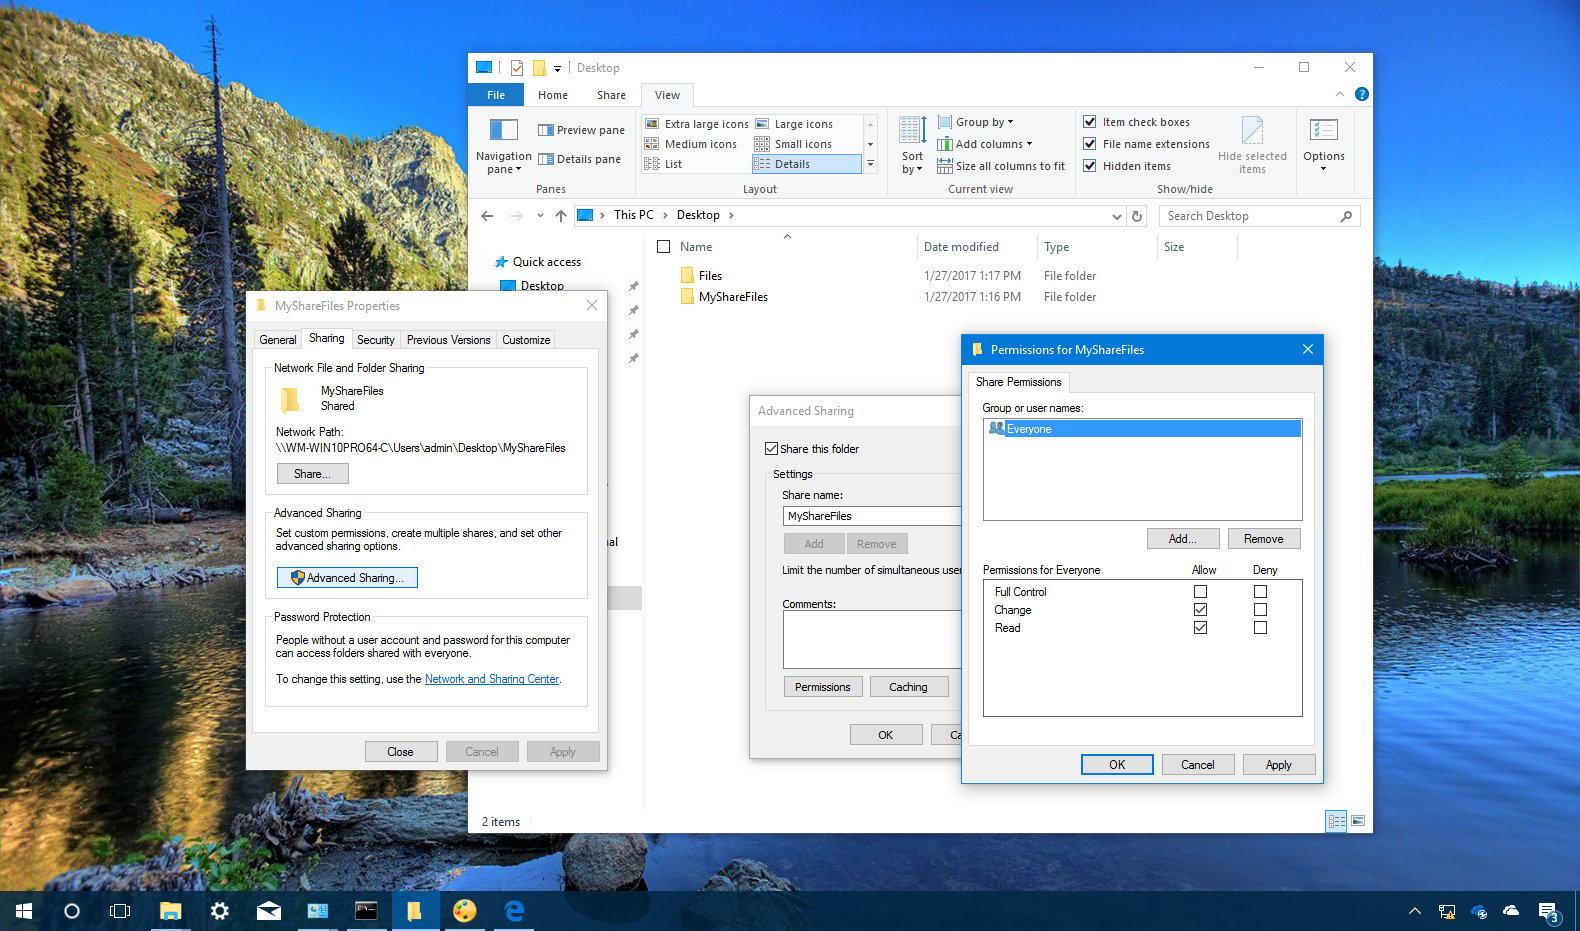1580x931 pixels.
Task: Uncheck Share this folder
Action: click(x=771, y=449)
